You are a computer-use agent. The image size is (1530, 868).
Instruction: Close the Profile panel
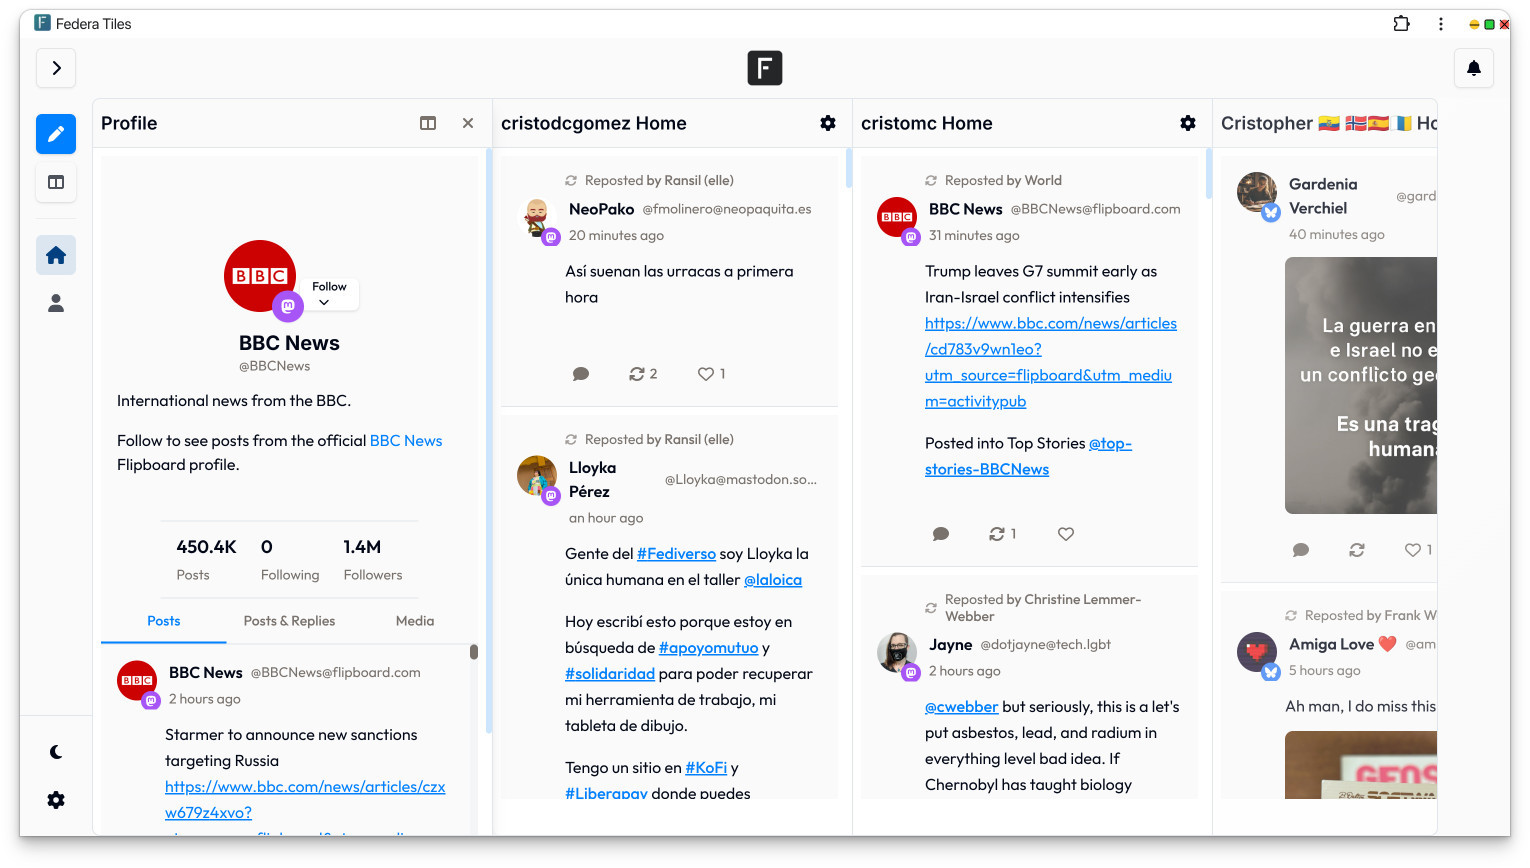point(468,123)
